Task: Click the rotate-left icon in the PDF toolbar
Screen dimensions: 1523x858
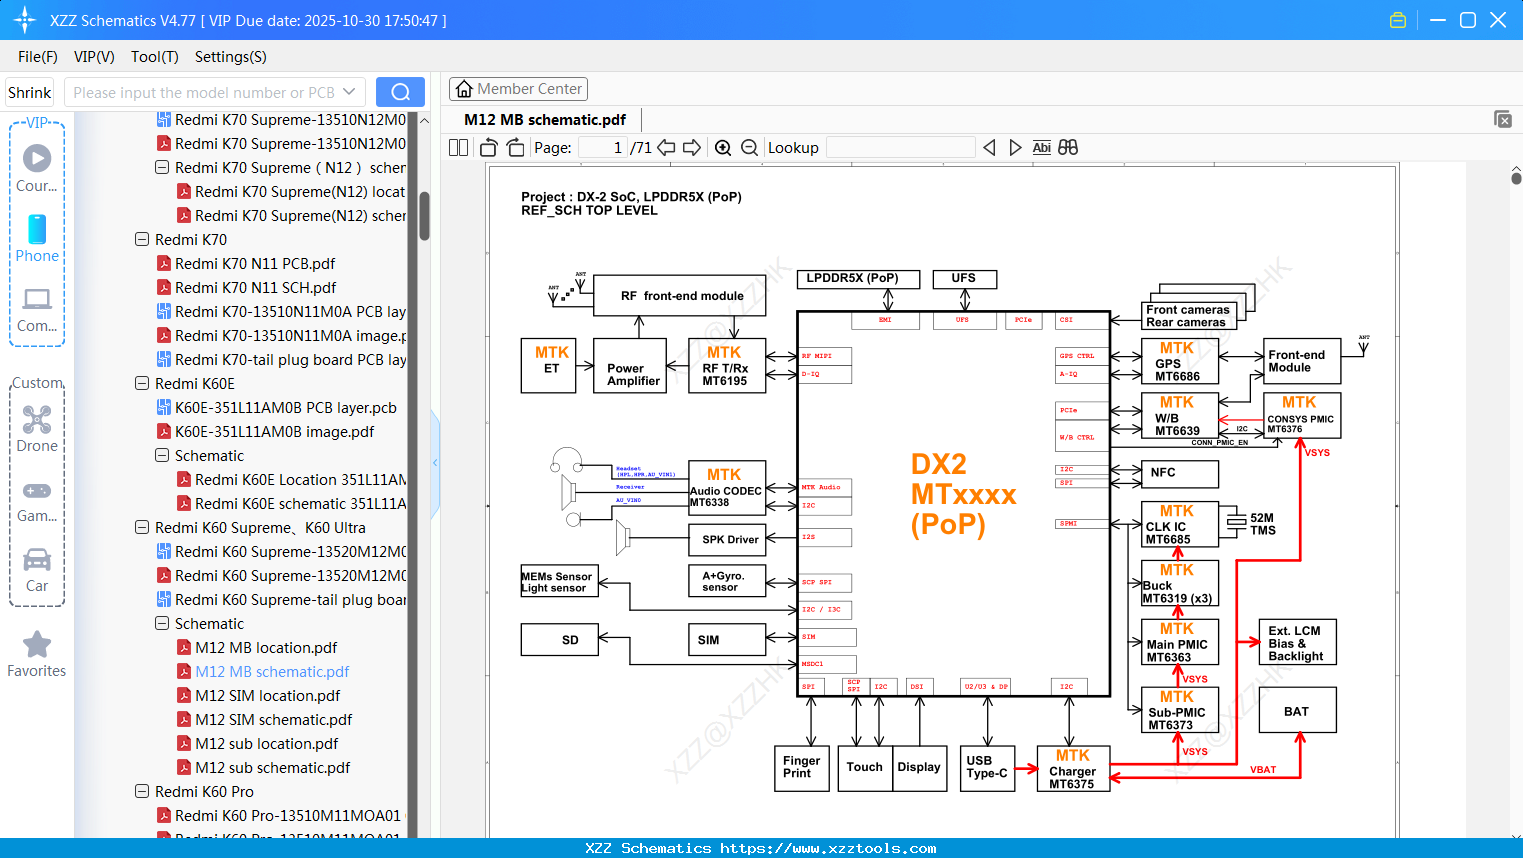Action: (488, 147)
